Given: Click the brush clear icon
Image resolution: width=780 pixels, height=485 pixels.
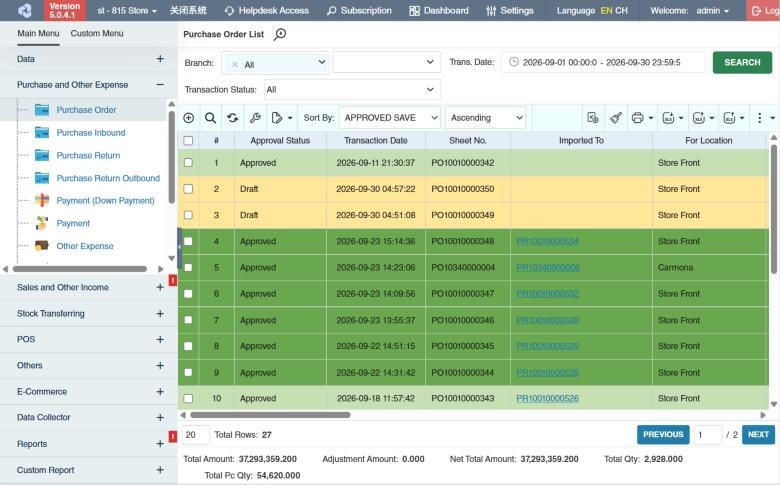Looking at the screenshot, I should pyautogui.click(x=616, y=118).
